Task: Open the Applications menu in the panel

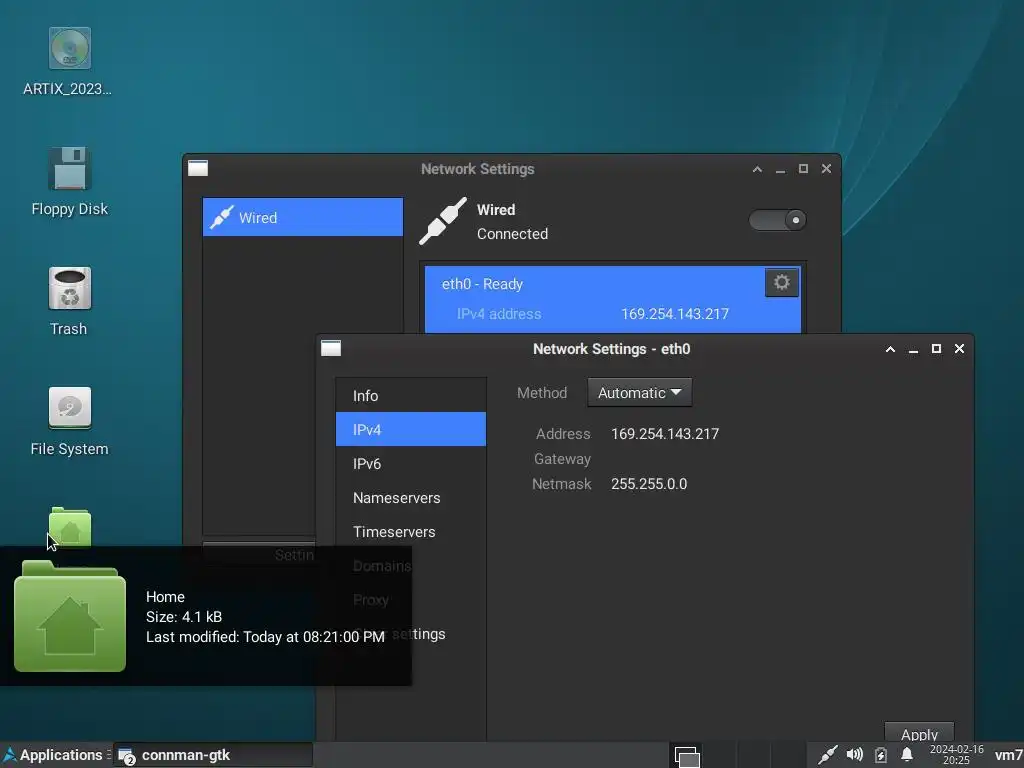Action: click(55, 755)
